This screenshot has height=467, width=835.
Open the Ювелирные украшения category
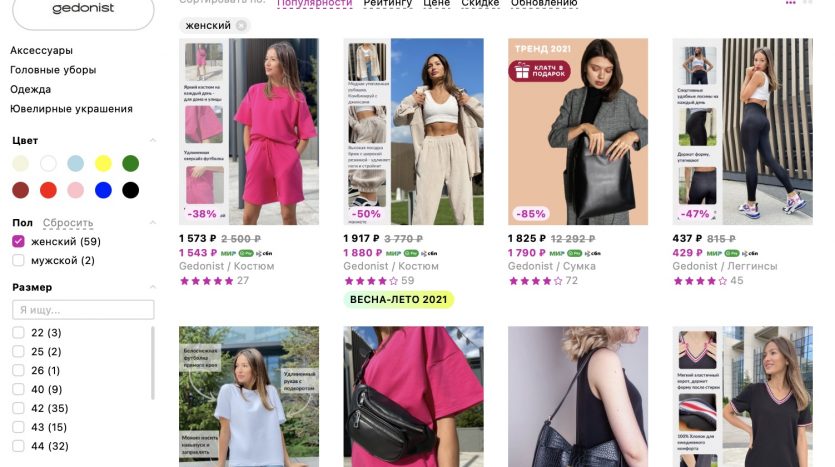pyautogui.click(x=71, y=109)
